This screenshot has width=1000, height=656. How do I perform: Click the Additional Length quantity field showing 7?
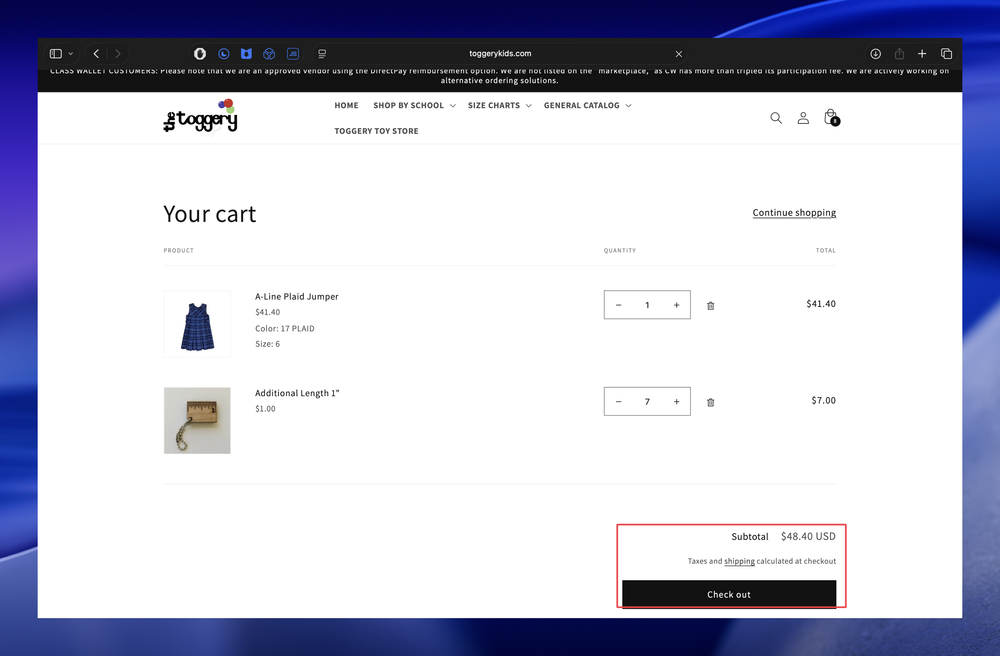(x=647, y=402)
